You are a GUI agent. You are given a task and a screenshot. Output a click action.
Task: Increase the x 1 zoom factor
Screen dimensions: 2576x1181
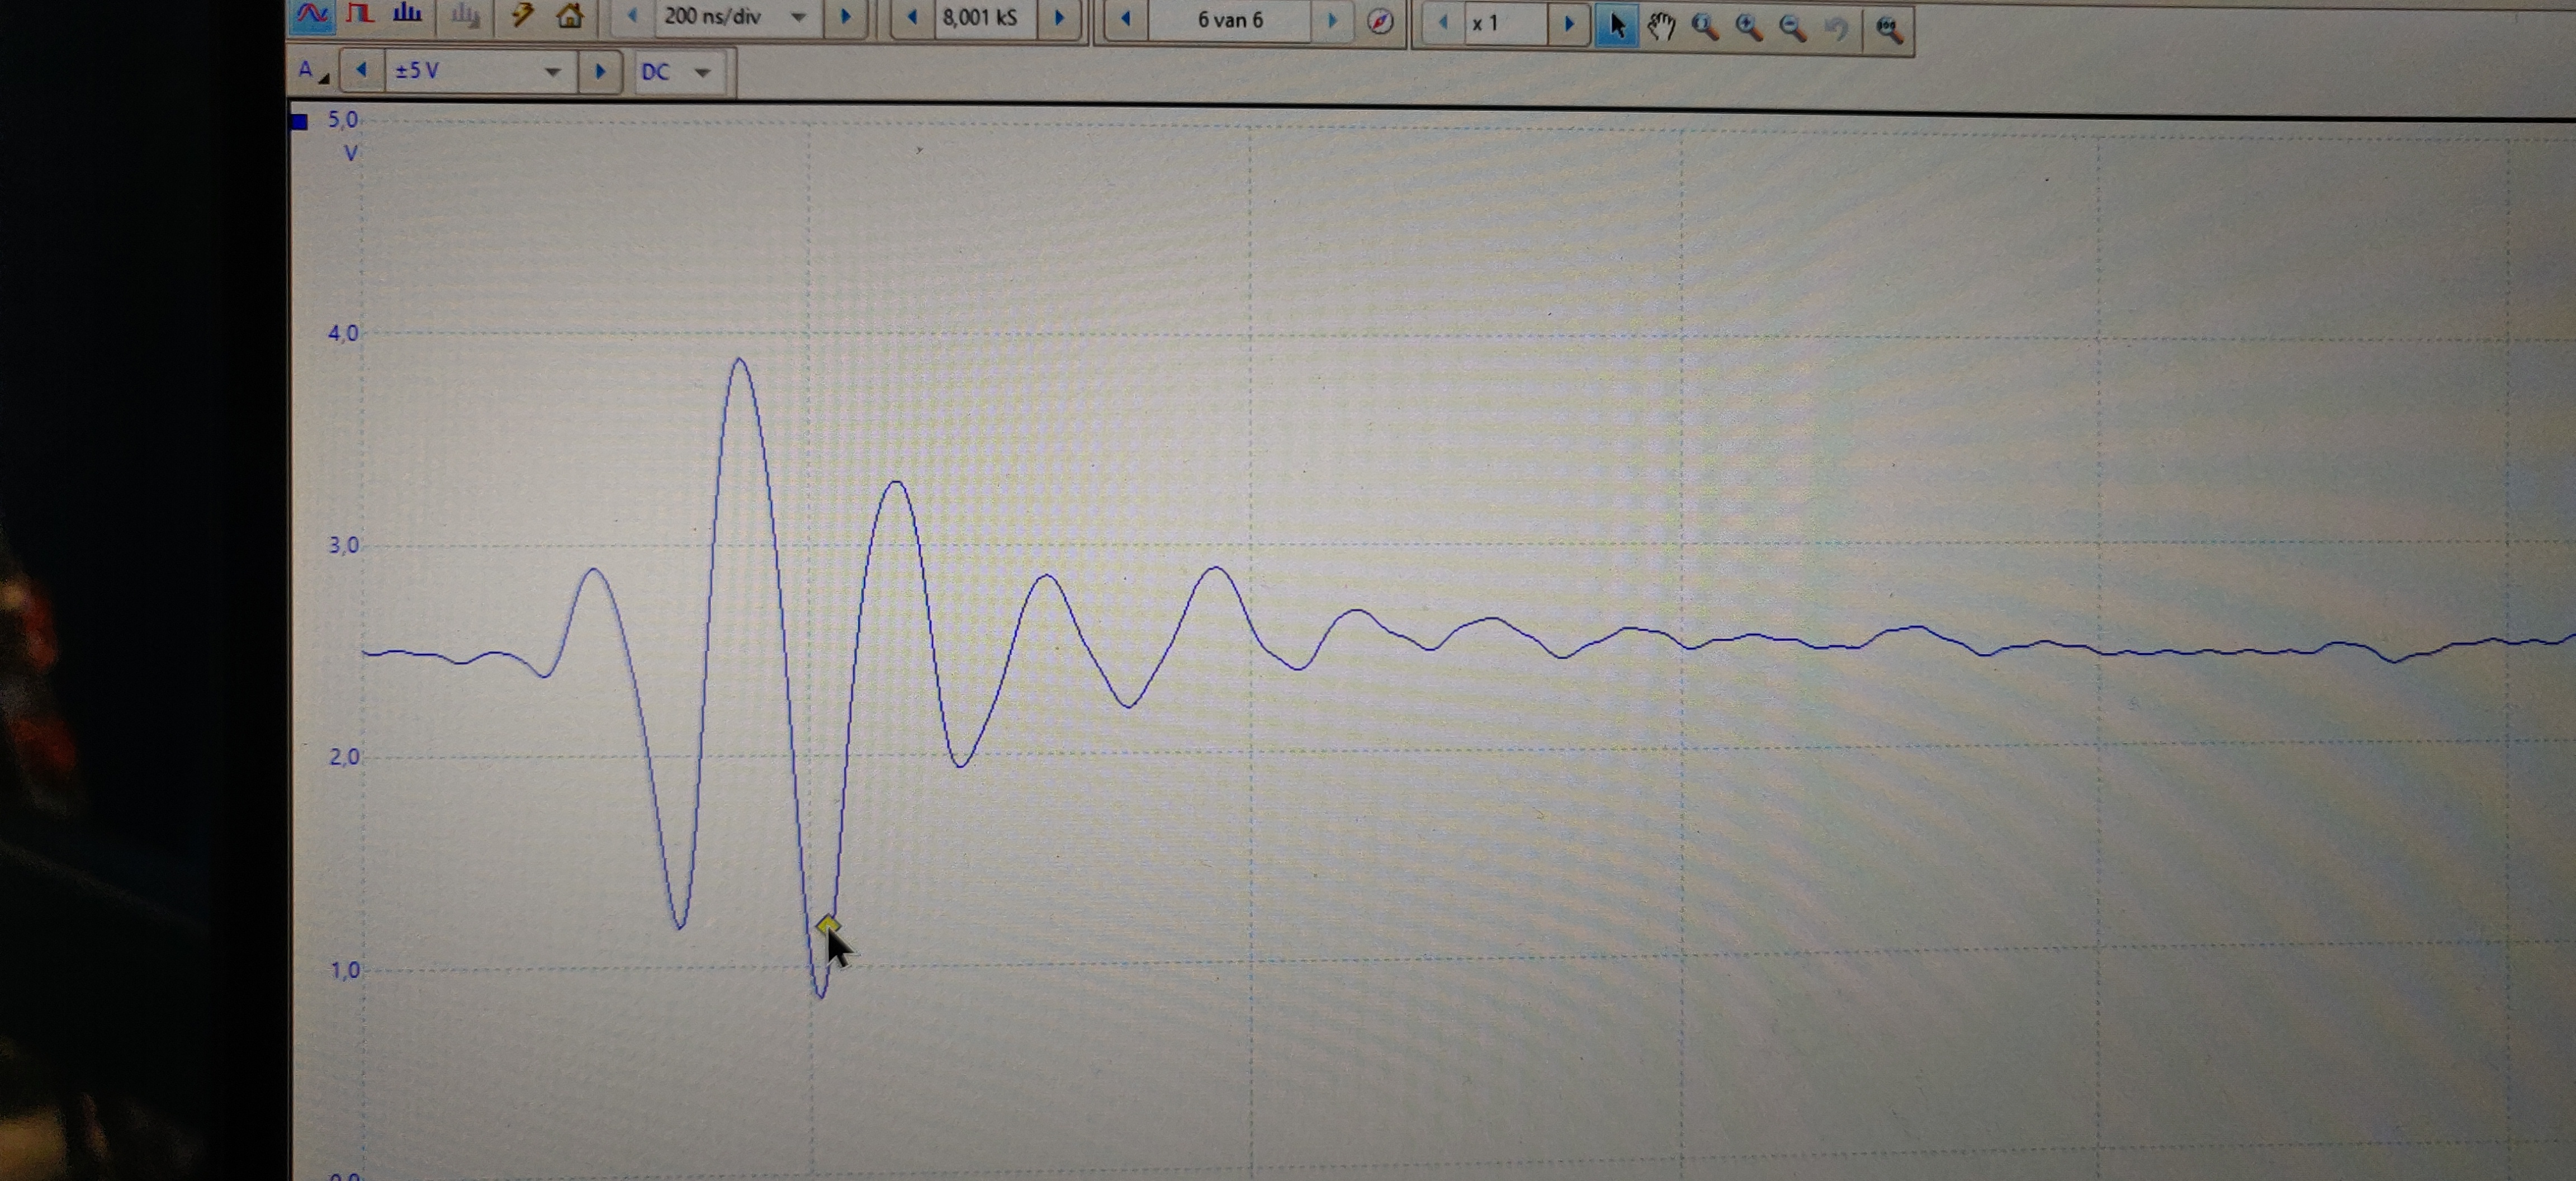1569,24
